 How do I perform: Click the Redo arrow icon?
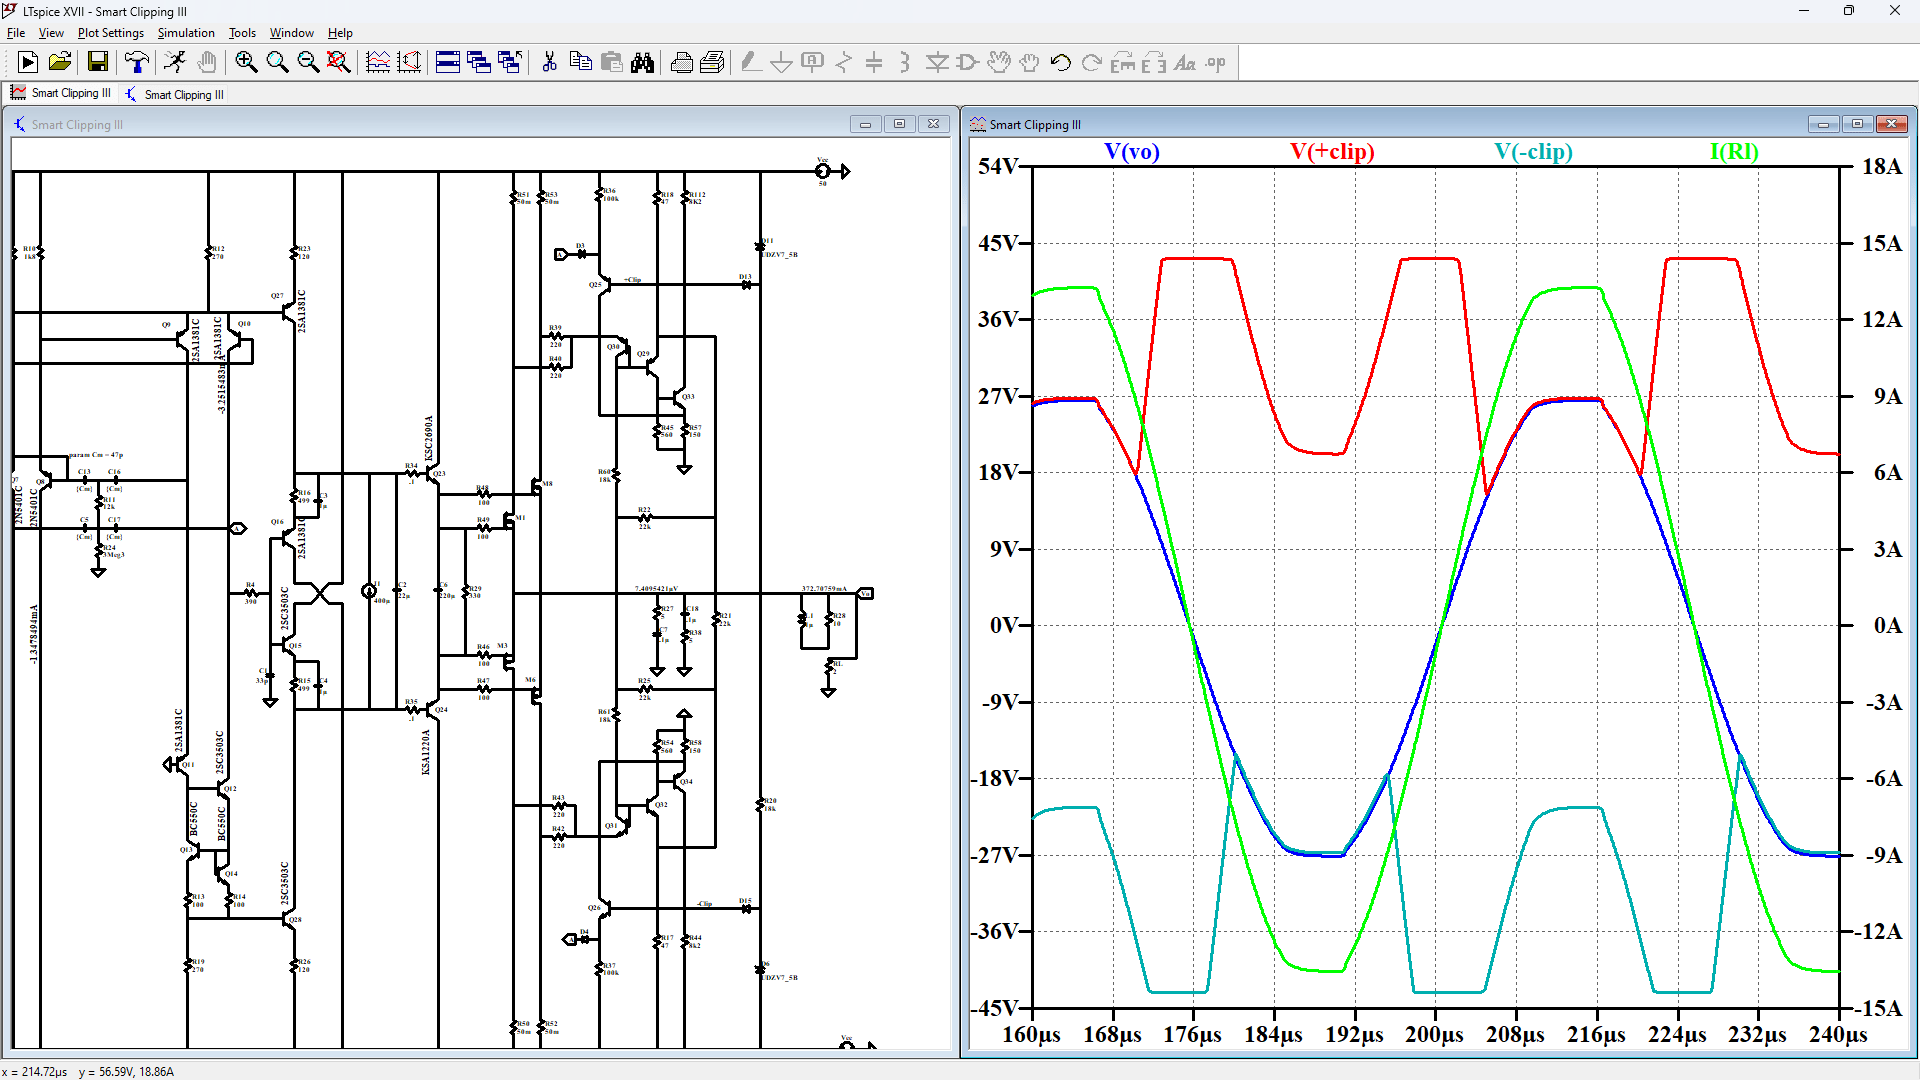point(1092,62)
